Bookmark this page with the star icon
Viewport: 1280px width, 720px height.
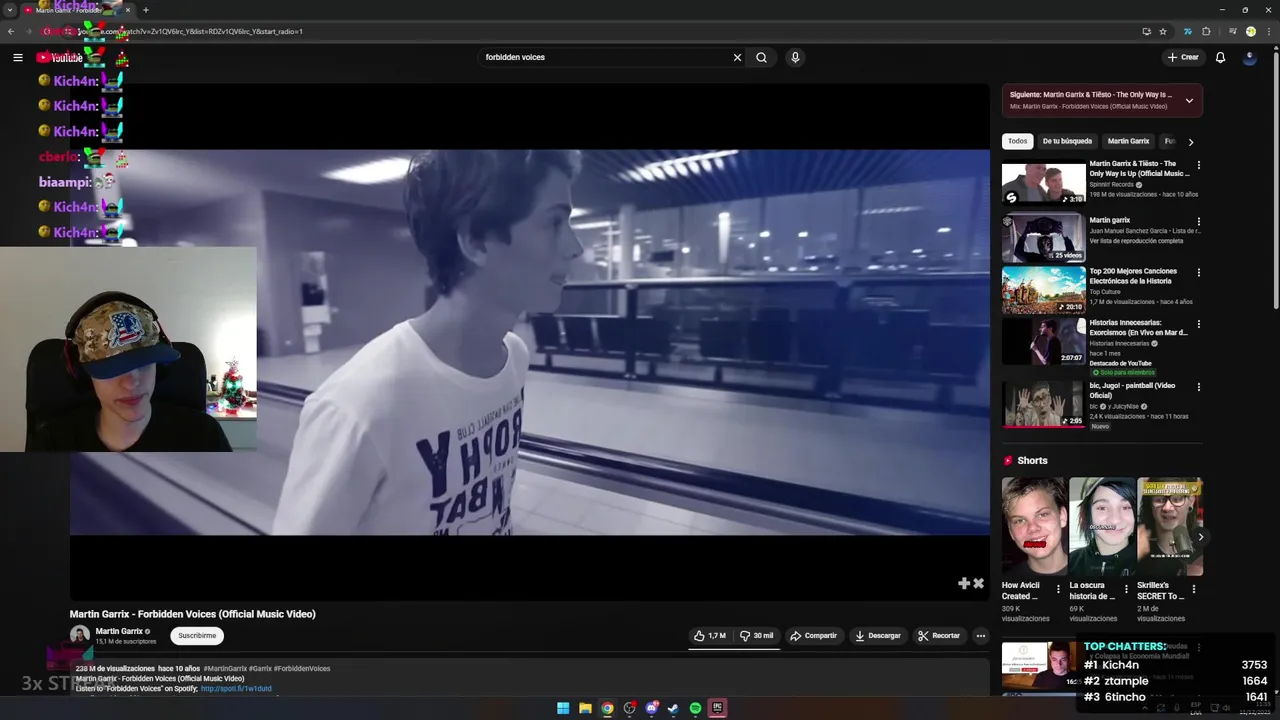[x=1163, y=31]
